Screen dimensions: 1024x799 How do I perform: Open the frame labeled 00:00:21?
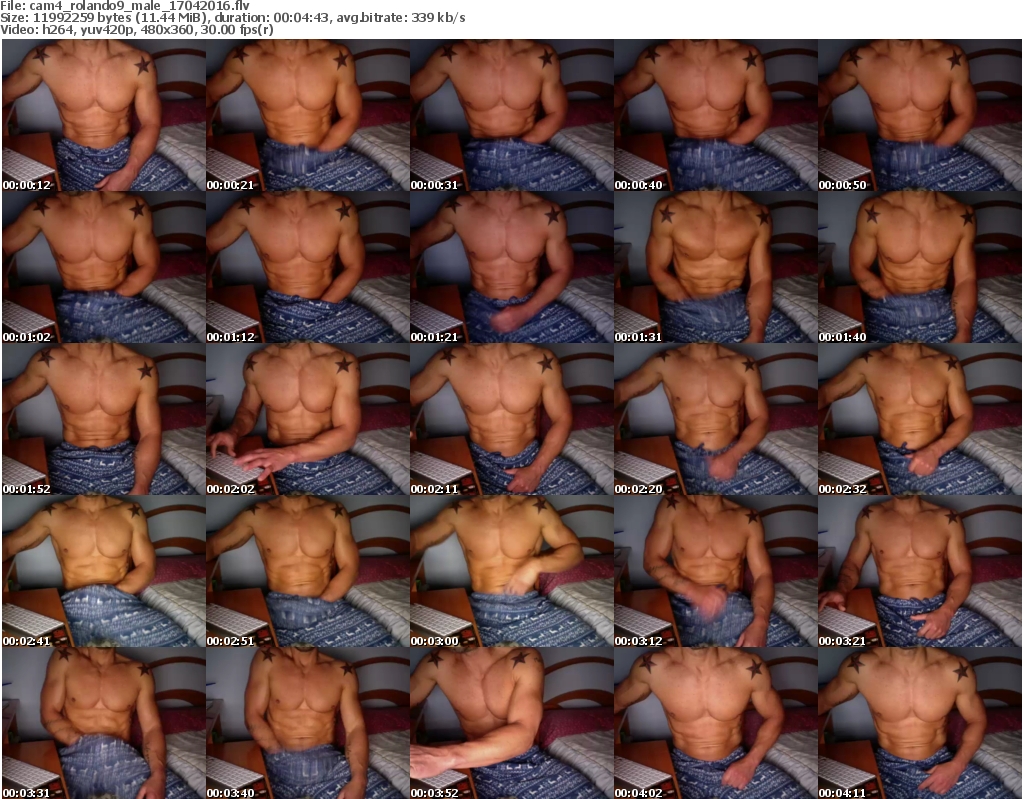[x=308, y=115]
